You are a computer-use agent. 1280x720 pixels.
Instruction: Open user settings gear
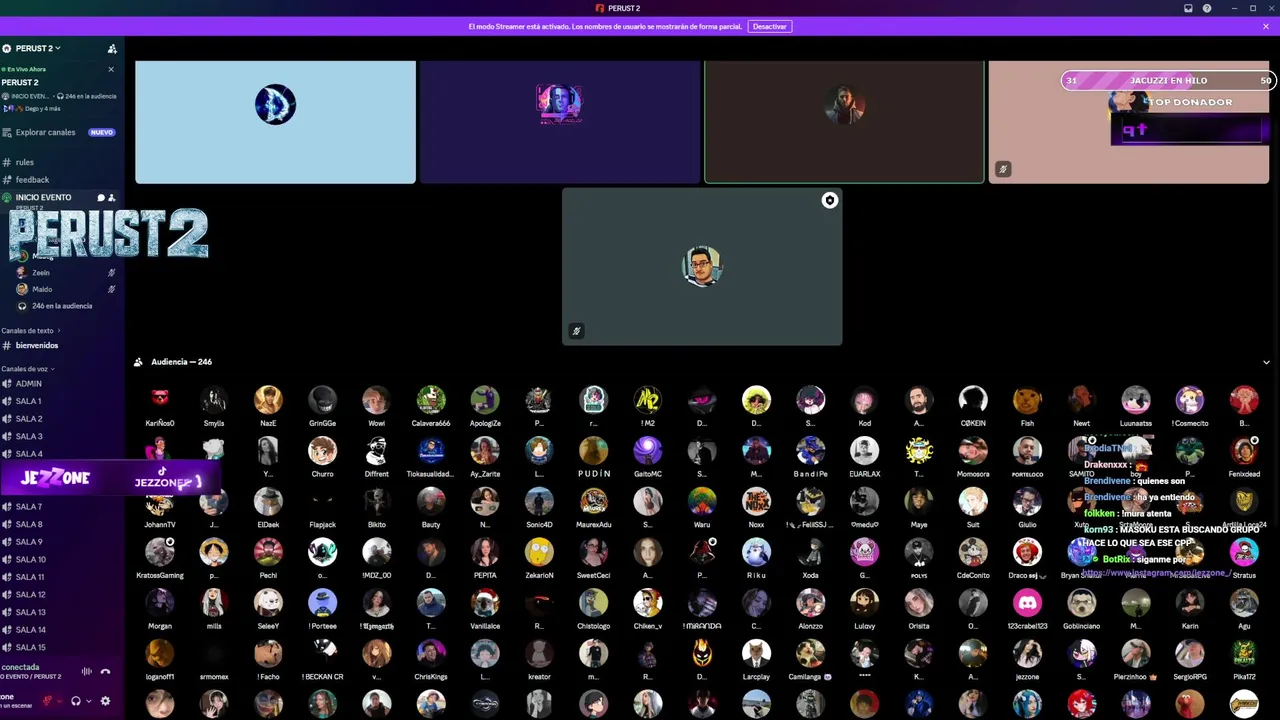[106, 701]
